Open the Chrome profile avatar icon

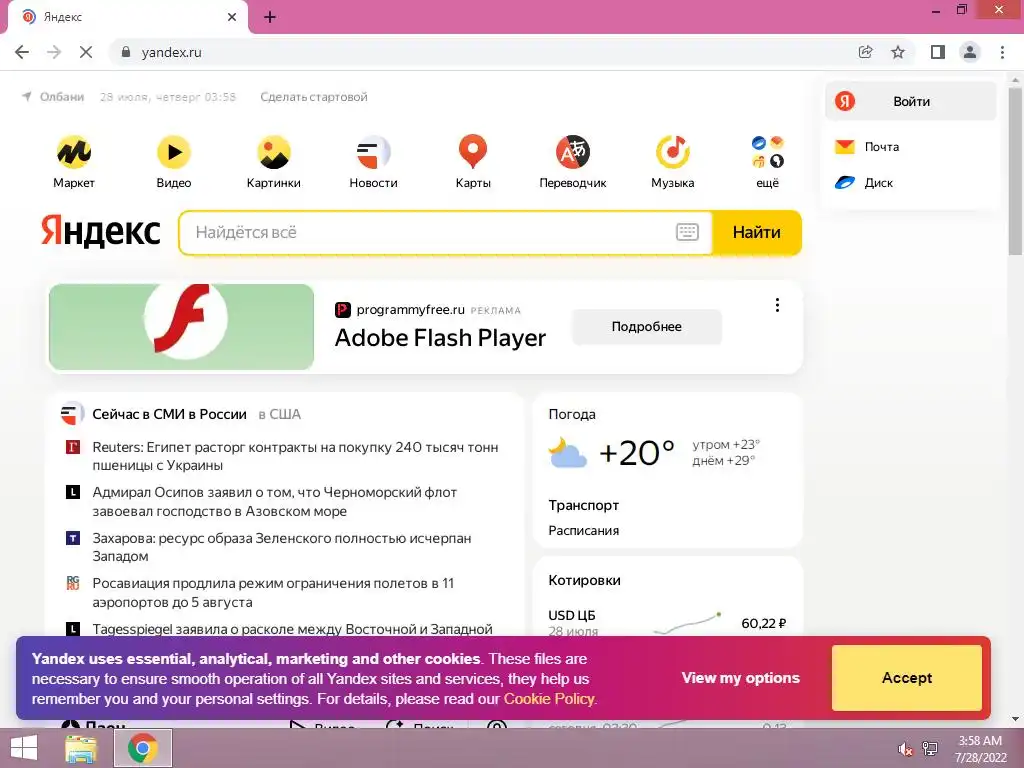(x=970, y=52)
